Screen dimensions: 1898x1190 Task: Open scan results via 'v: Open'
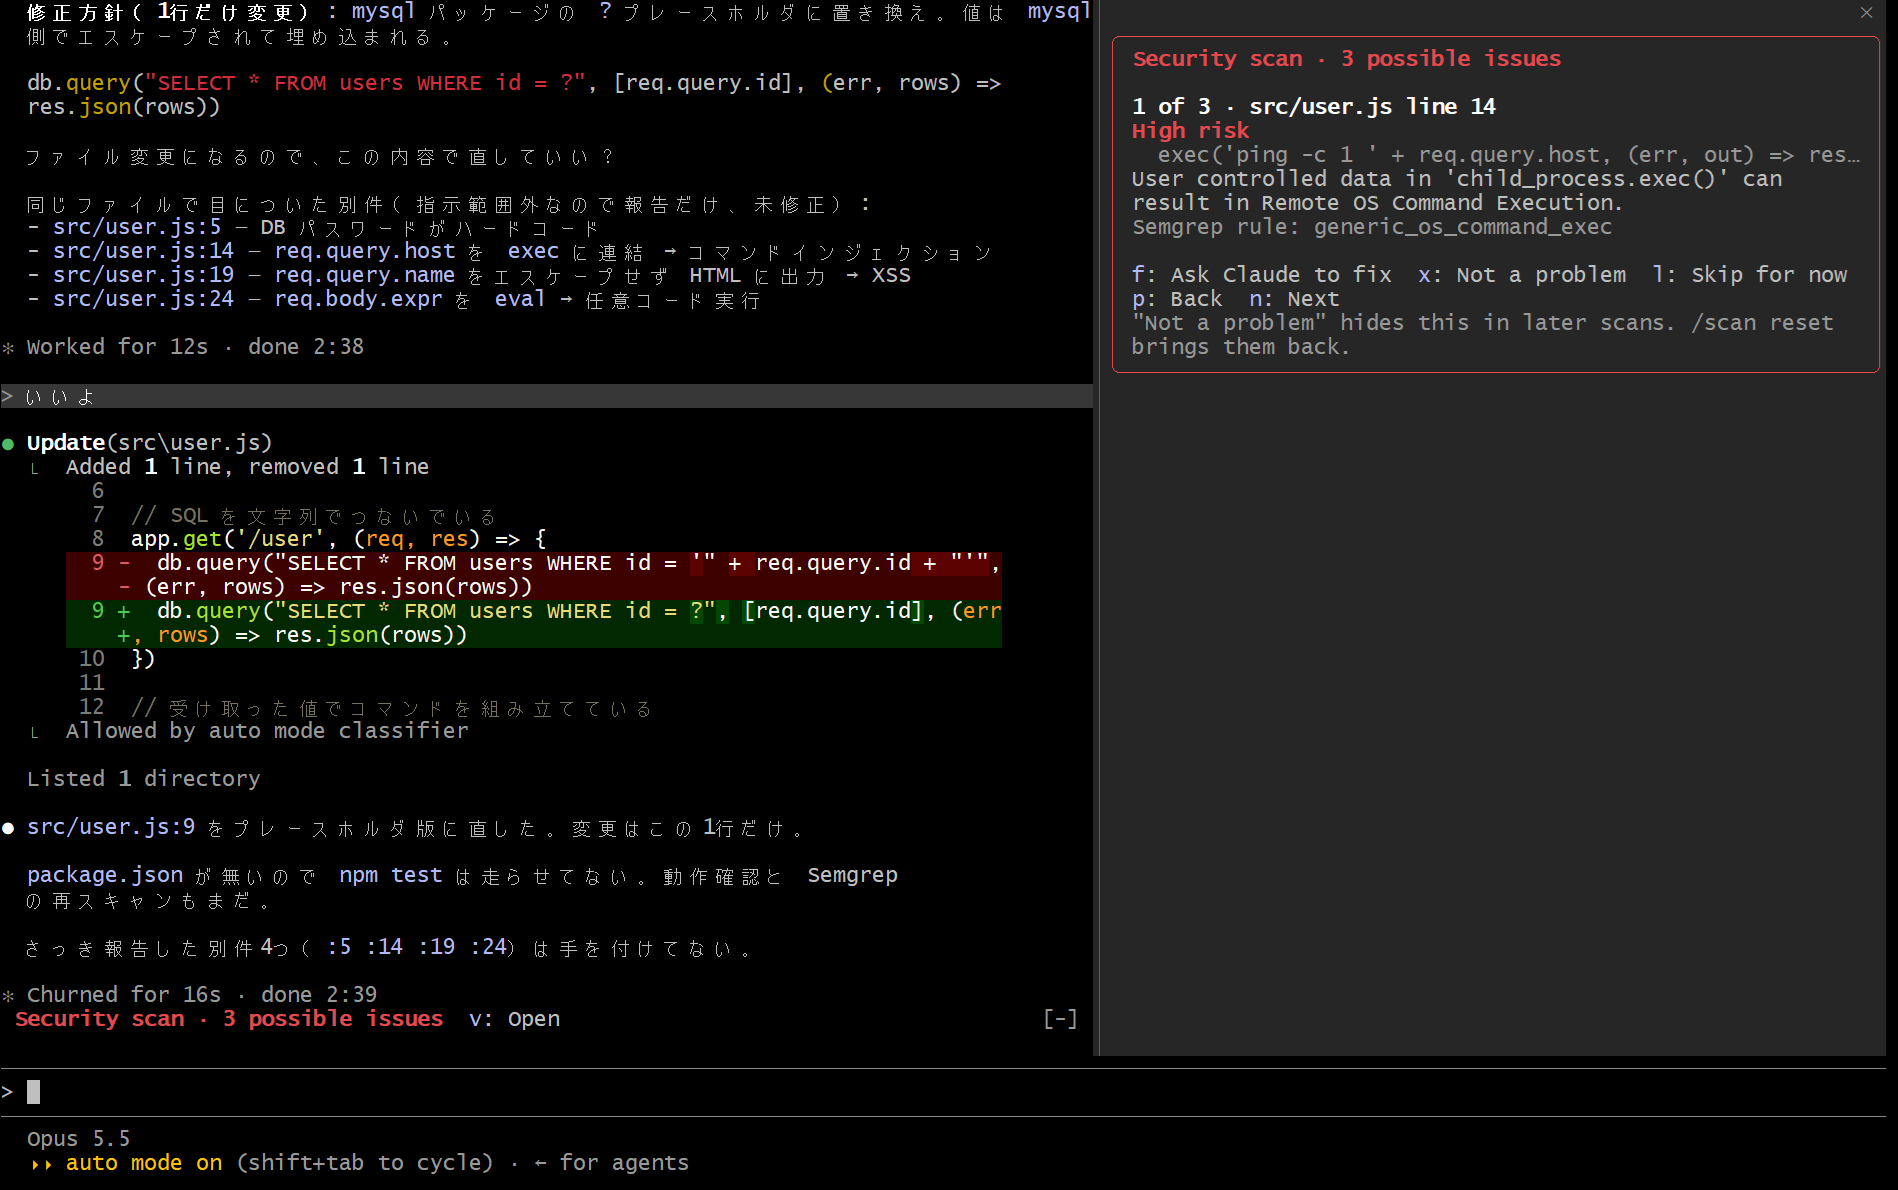(514, 1019)
